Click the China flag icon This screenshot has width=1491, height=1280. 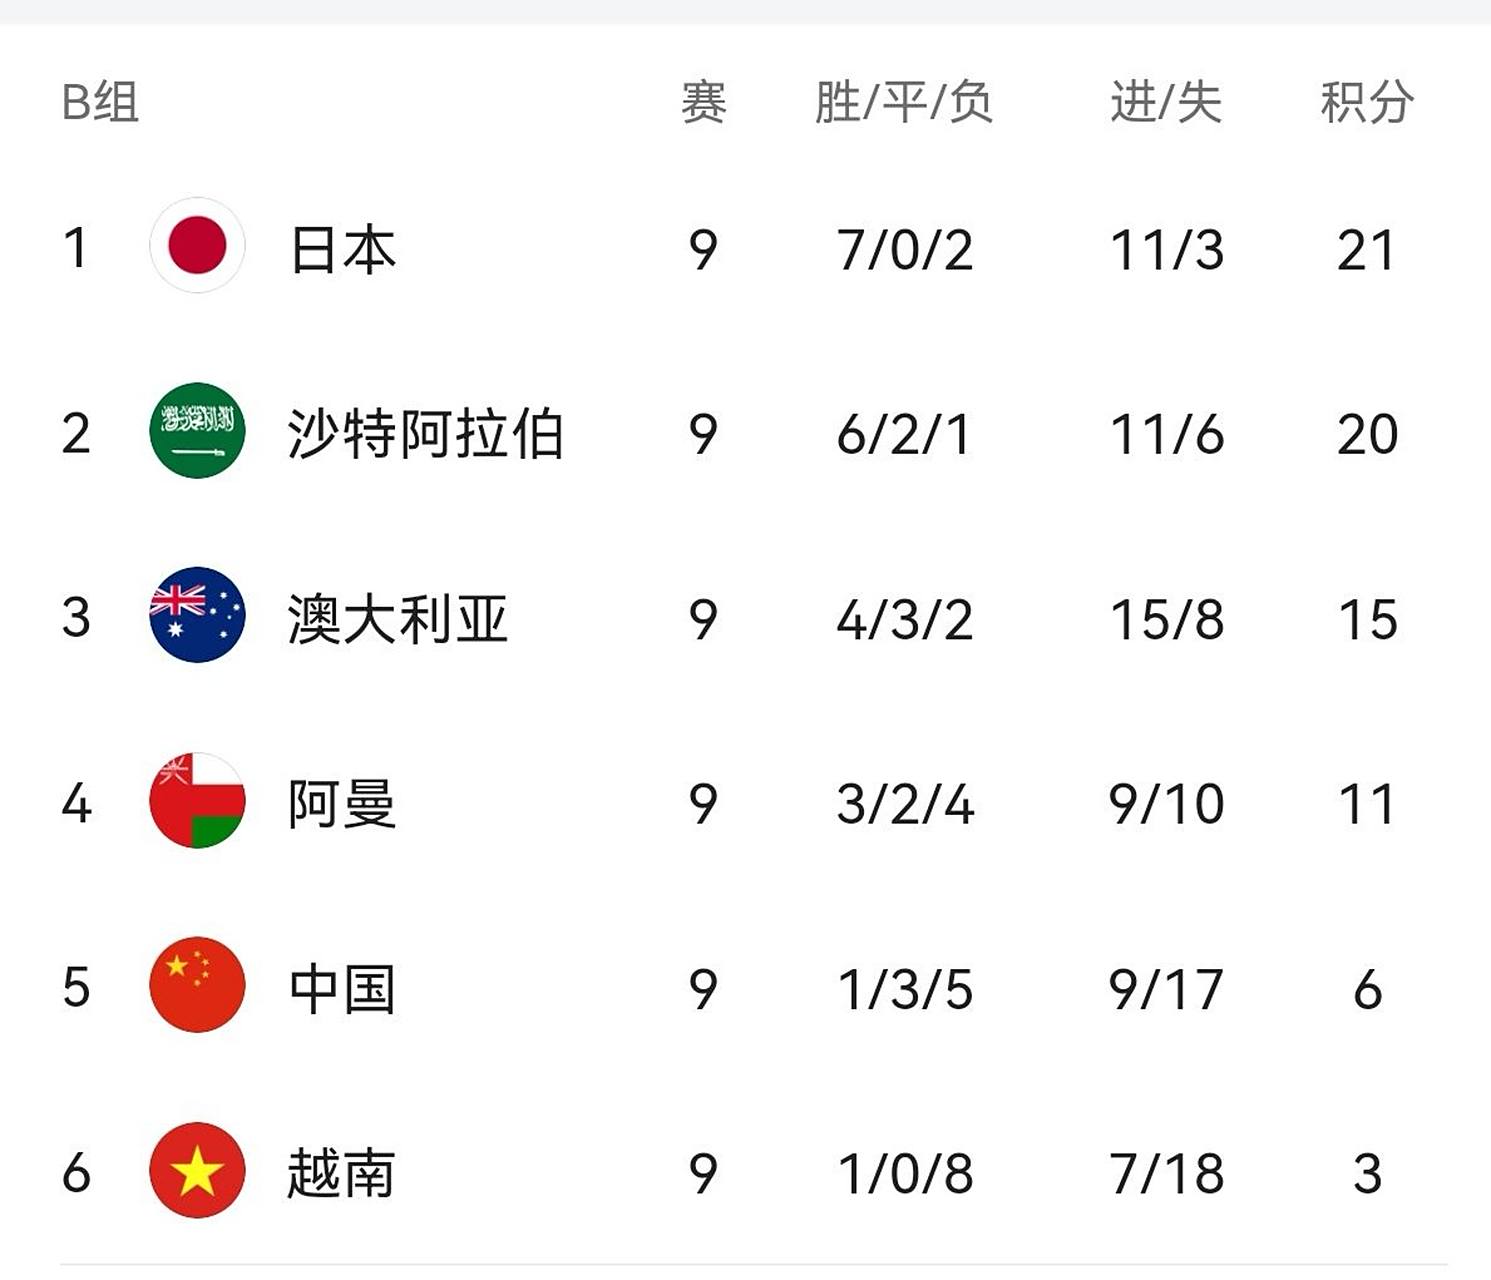(x=197, y=985)
